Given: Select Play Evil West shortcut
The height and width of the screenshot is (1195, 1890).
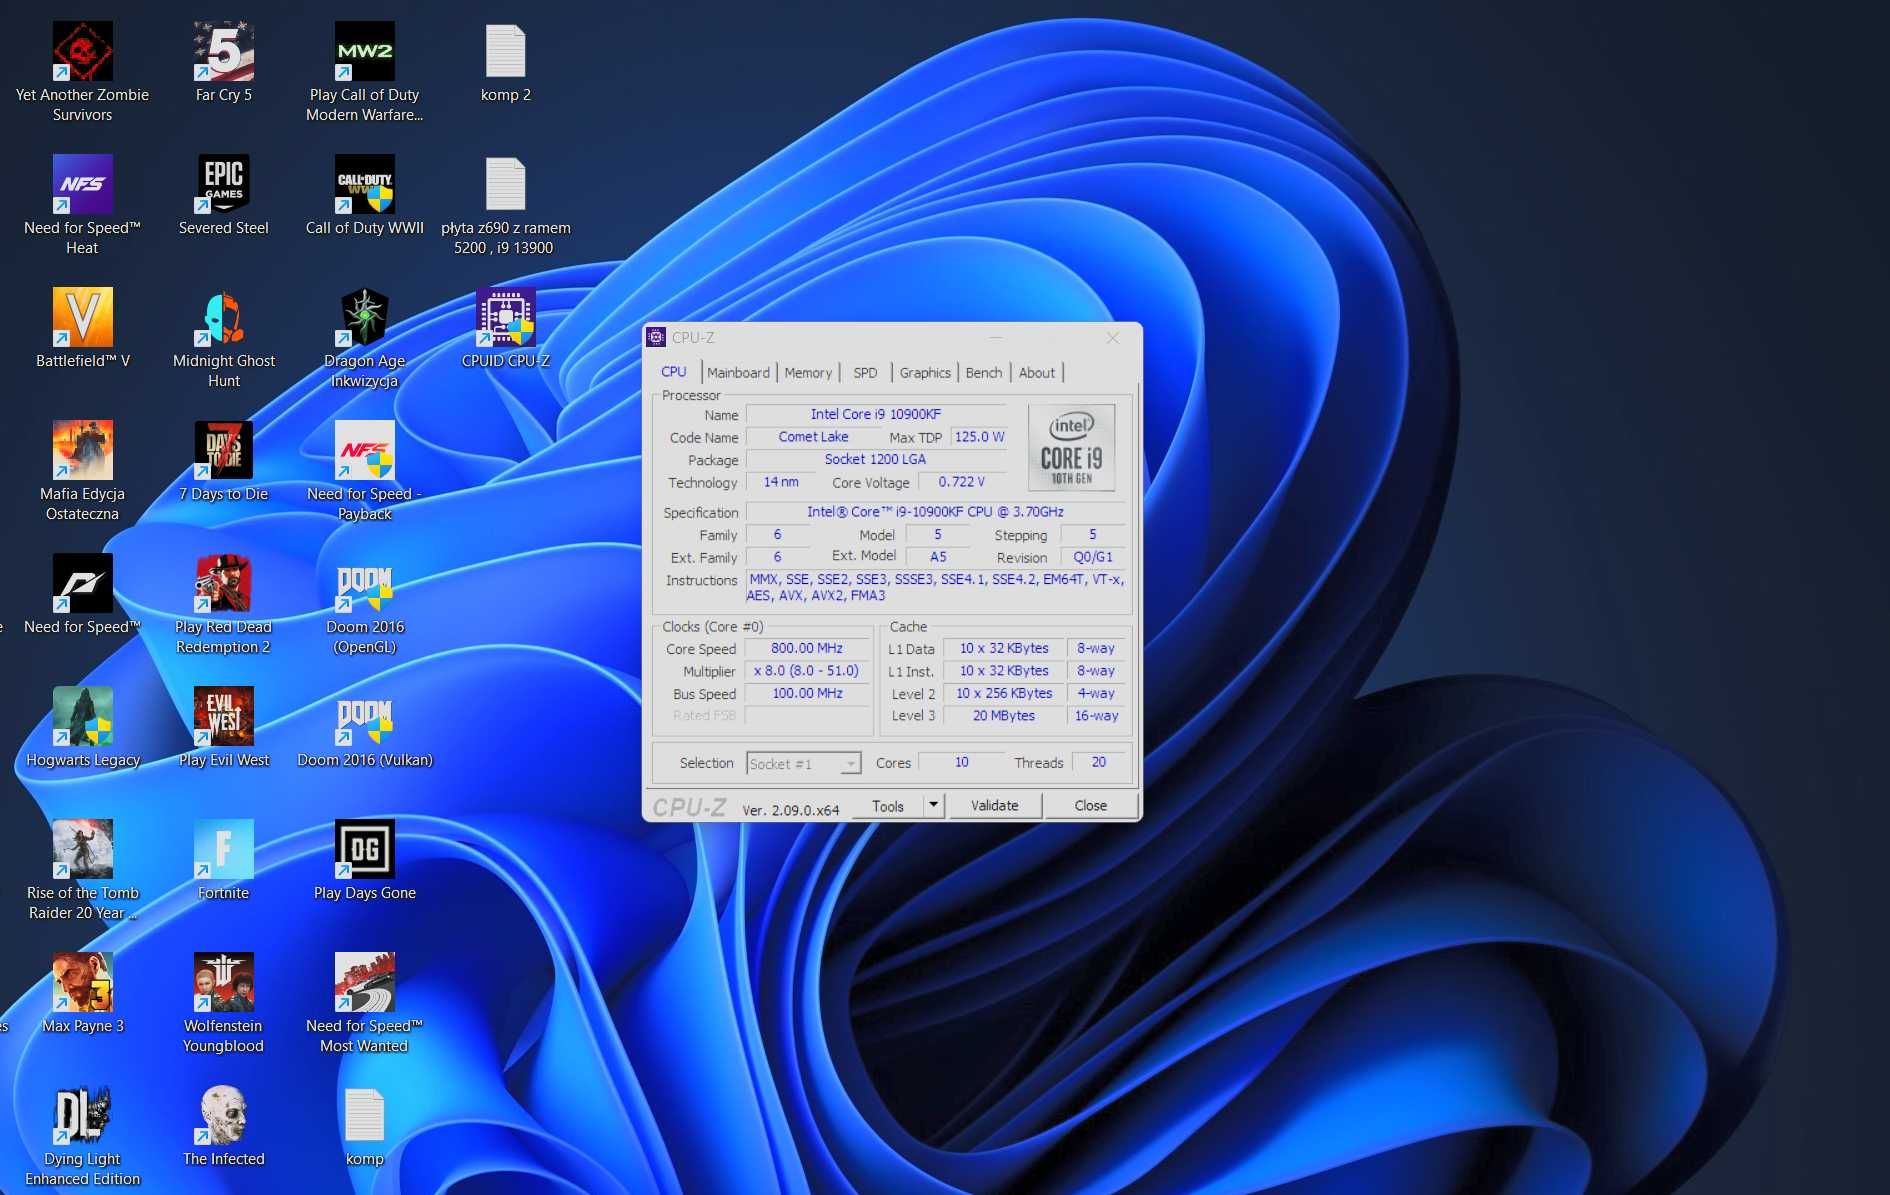Looking at the screenshot, I should pyautogui.click(x=224, y=728).
